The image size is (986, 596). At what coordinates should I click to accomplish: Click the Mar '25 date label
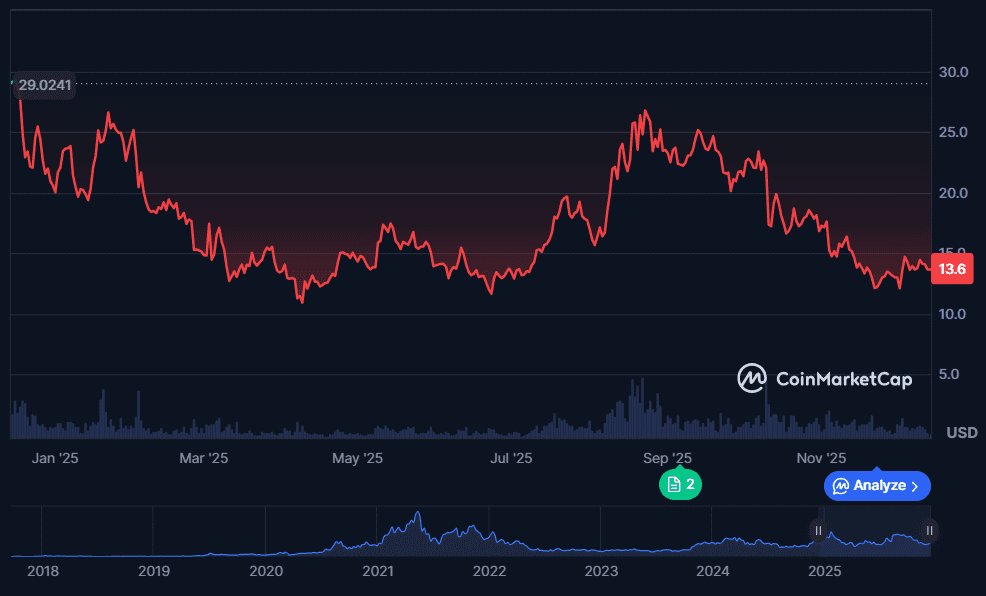(x=204, y=458)
